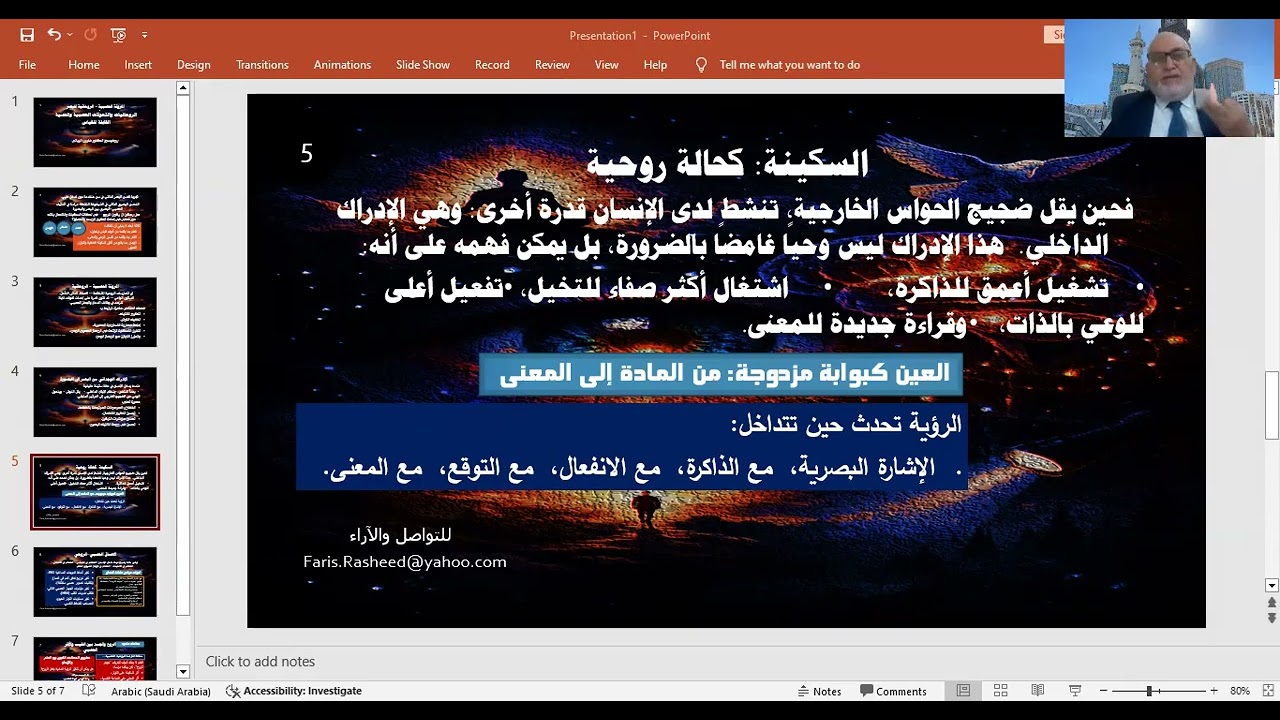Click the blue box text 'الرؤية تحدث حين تتداخل'
Screen dimensions: 1280x720
tap(846, 424)
